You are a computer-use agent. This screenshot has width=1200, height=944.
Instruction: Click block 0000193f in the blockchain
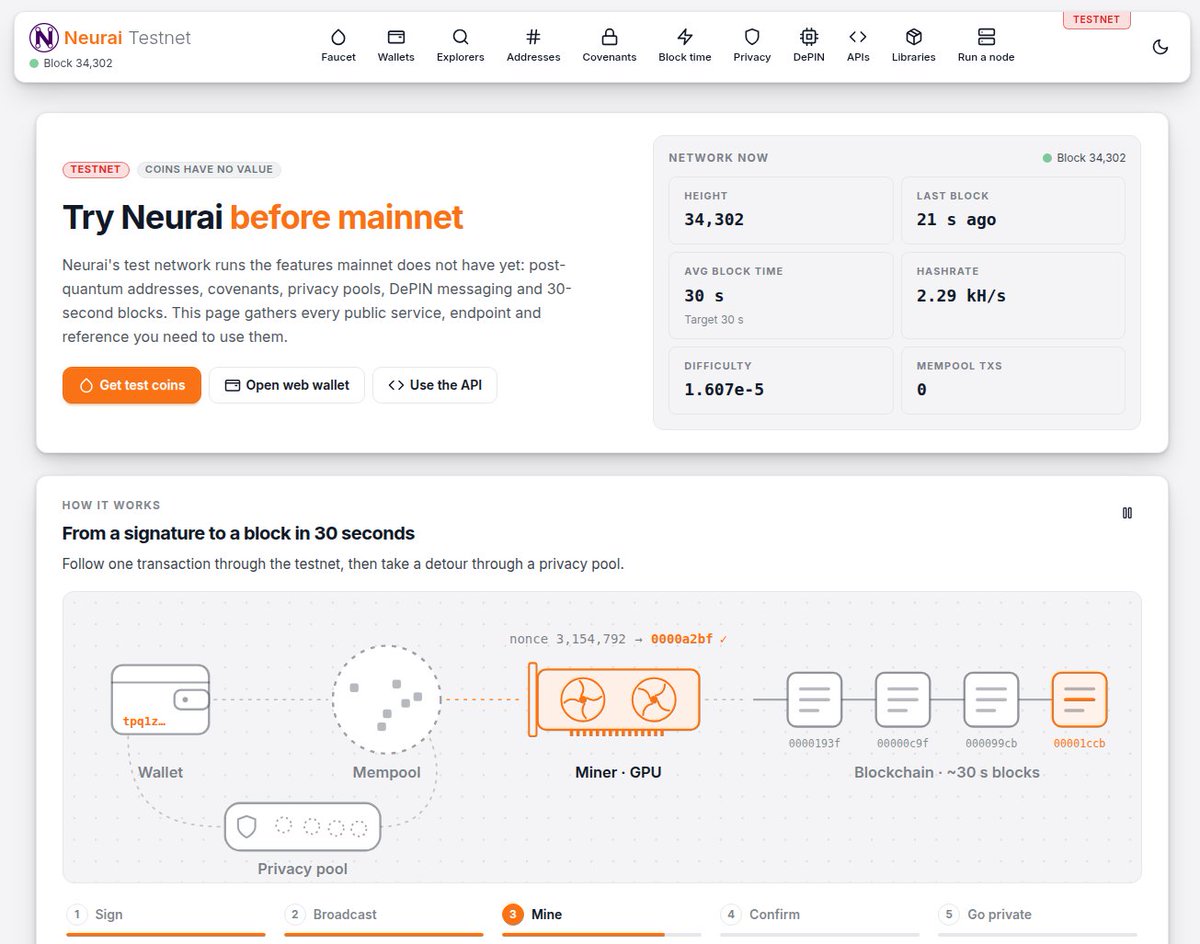(x=814, y=699)
